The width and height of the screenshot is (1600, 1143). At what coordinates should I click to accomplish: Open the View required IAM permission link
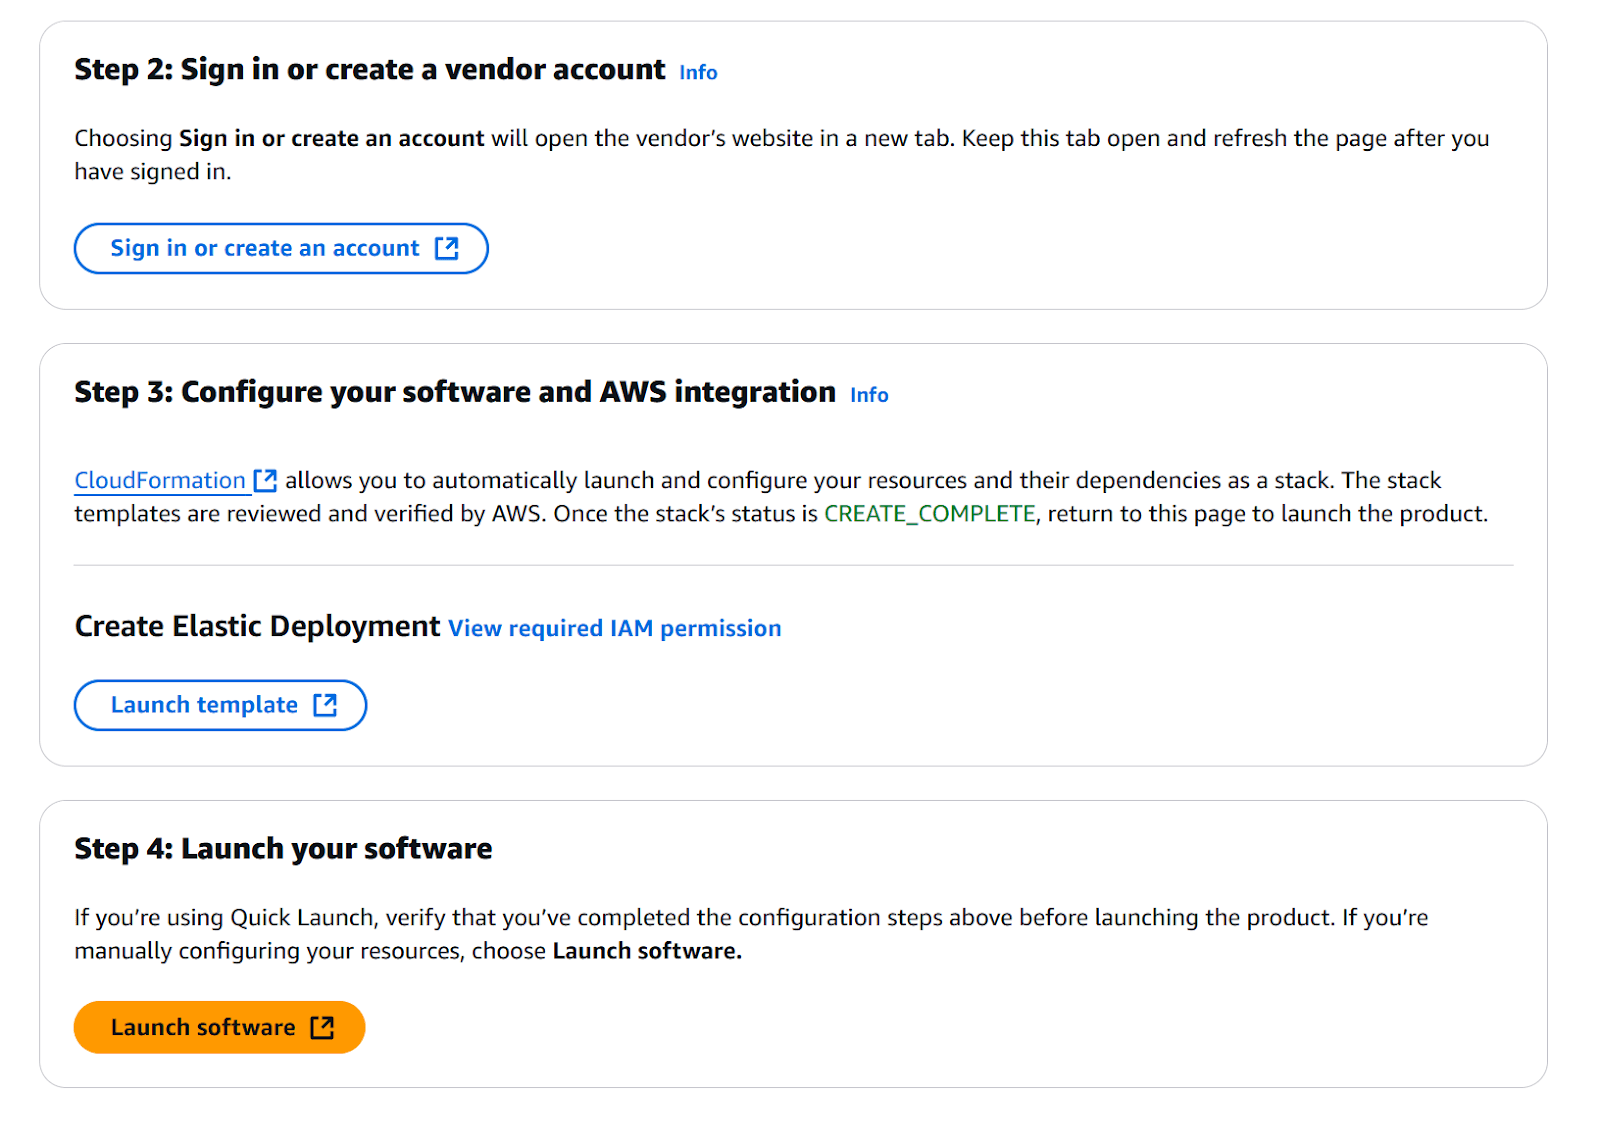tap(614, 628)
